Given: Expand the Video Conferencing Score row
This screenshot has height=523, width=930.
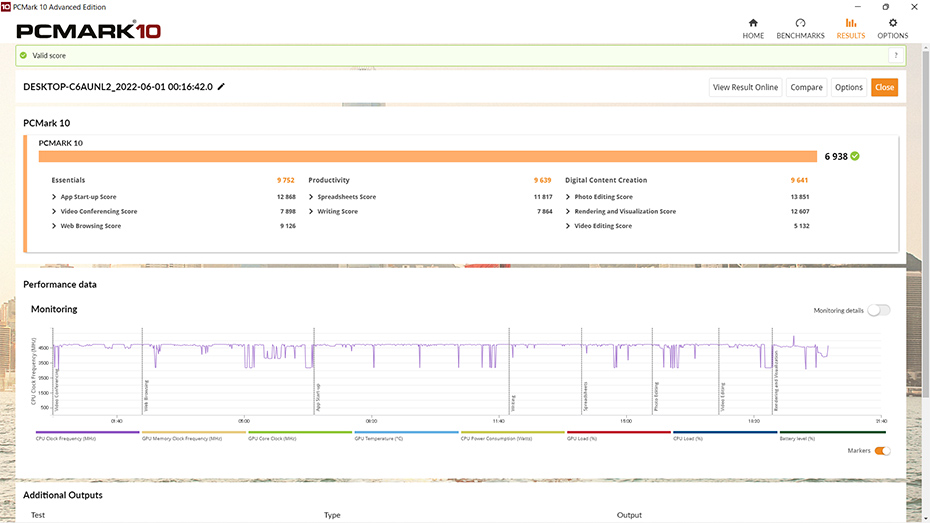Looking at the screenshot, I should [54, 212].
